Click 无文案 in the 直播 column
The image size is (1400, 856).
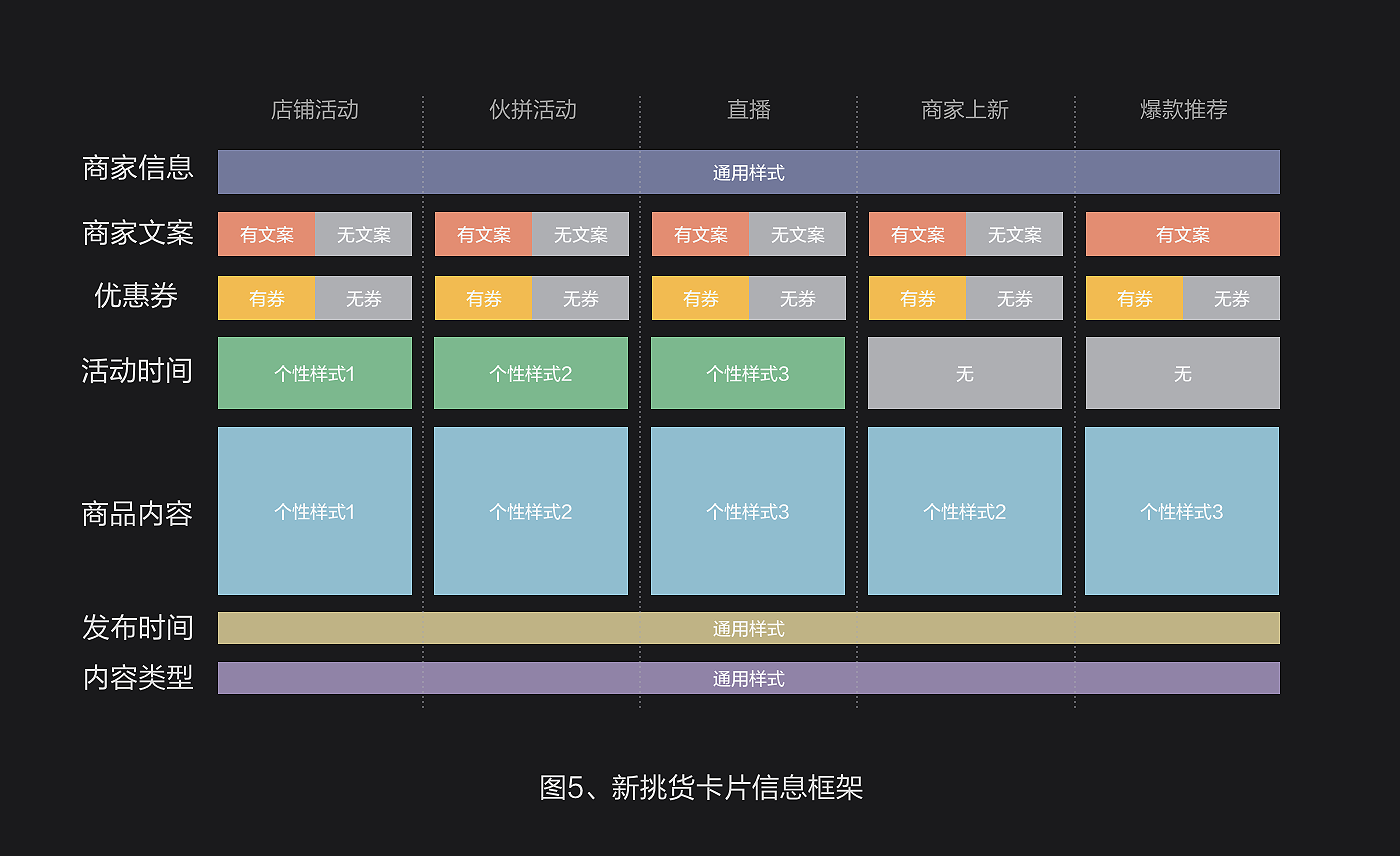pyautogui.click(x=797, y=234)
